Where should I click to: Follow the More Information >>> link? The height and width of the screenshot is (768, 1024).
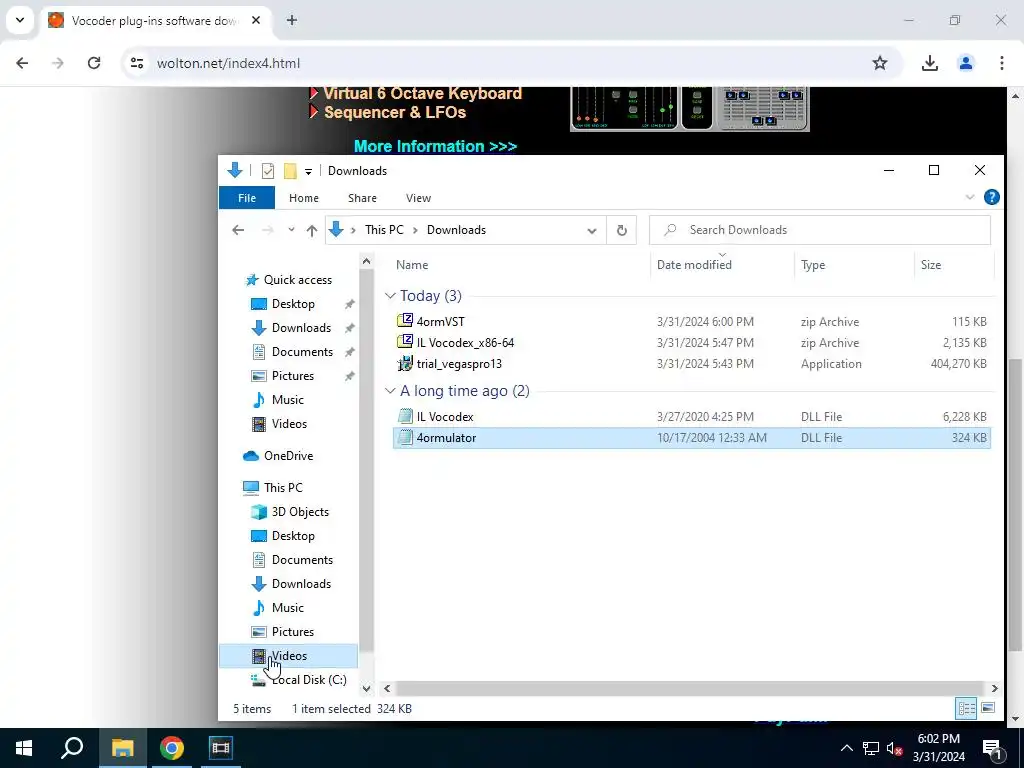click(x=435, y=146)
